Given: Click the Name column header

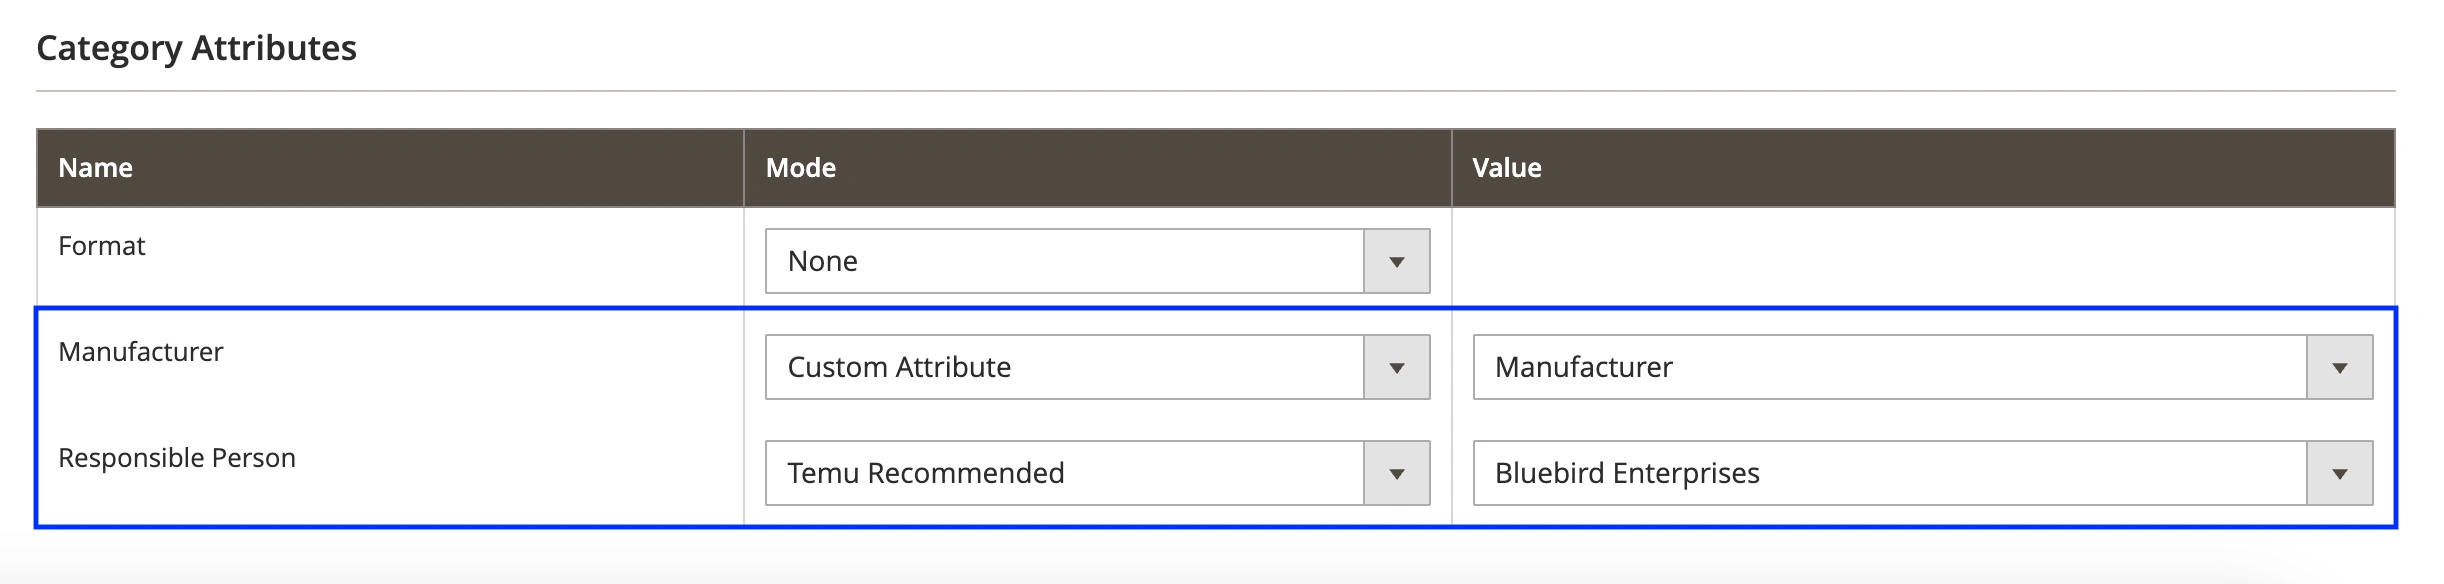Looking at the screenshot, I should coord(96,168).
